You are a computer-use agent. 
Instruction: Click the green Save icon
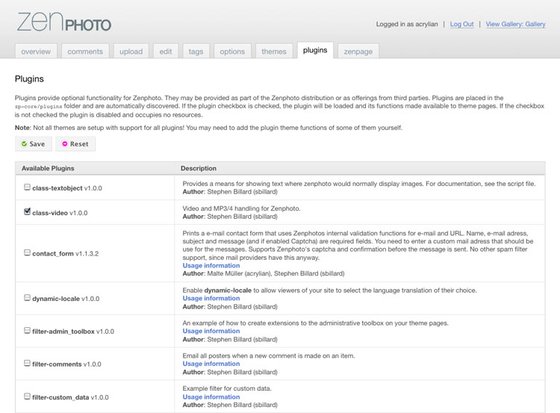24,144
